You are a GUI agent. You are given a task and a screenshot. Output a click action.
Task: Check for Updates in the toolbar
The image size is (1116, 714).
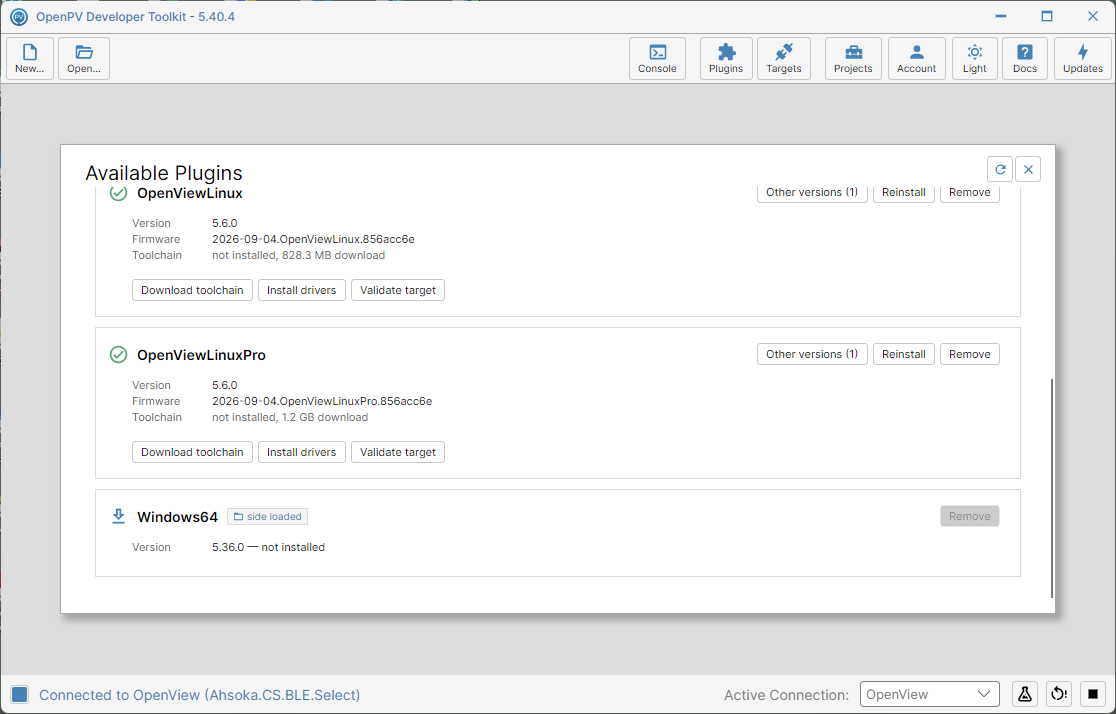tap(1083, 58)
